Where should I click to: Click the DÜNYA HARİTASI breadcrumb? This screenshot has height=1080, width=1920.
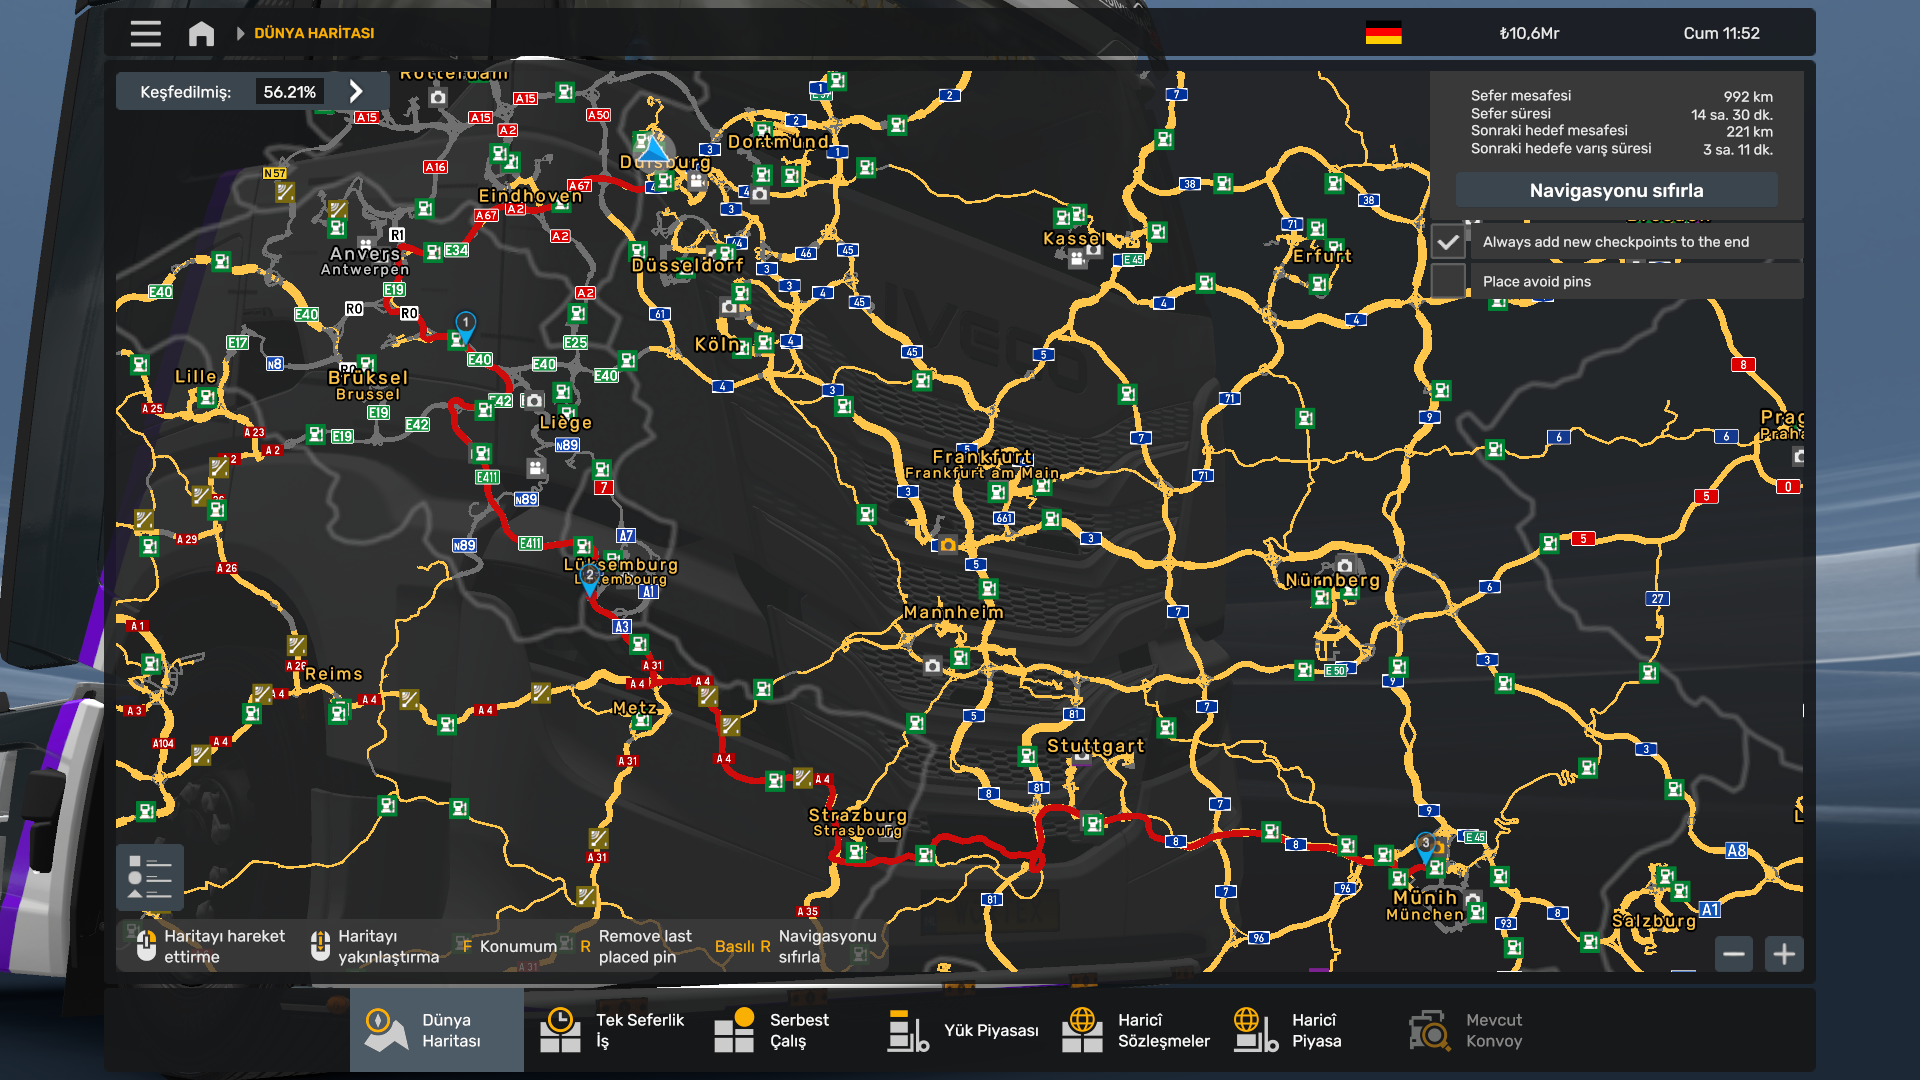314,33
